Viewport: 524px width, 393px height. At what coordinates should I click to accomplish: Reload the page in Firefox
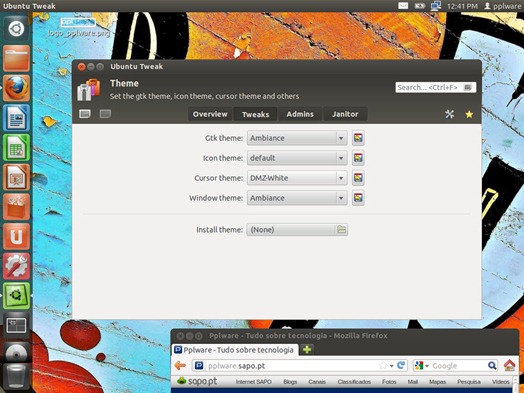(x=401, y=365)
